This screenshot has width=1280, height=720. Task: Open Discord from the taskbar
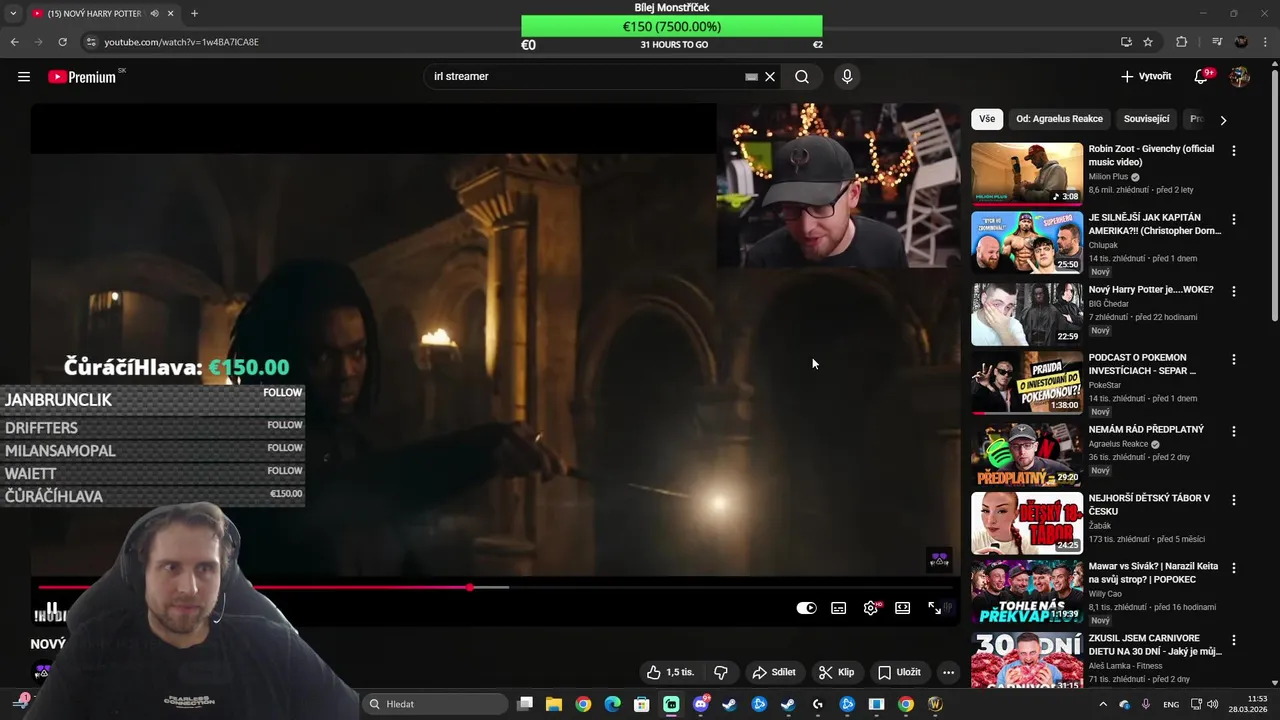coord(700,704)
